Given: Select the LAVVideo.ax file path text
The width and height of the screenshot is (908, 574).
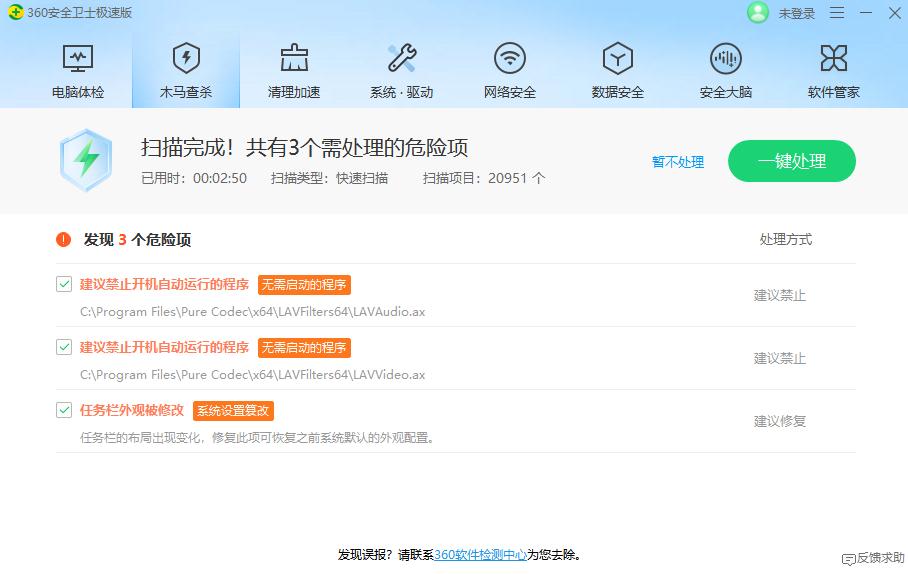Looking at the screenshot, I should (x=252, y=375).
